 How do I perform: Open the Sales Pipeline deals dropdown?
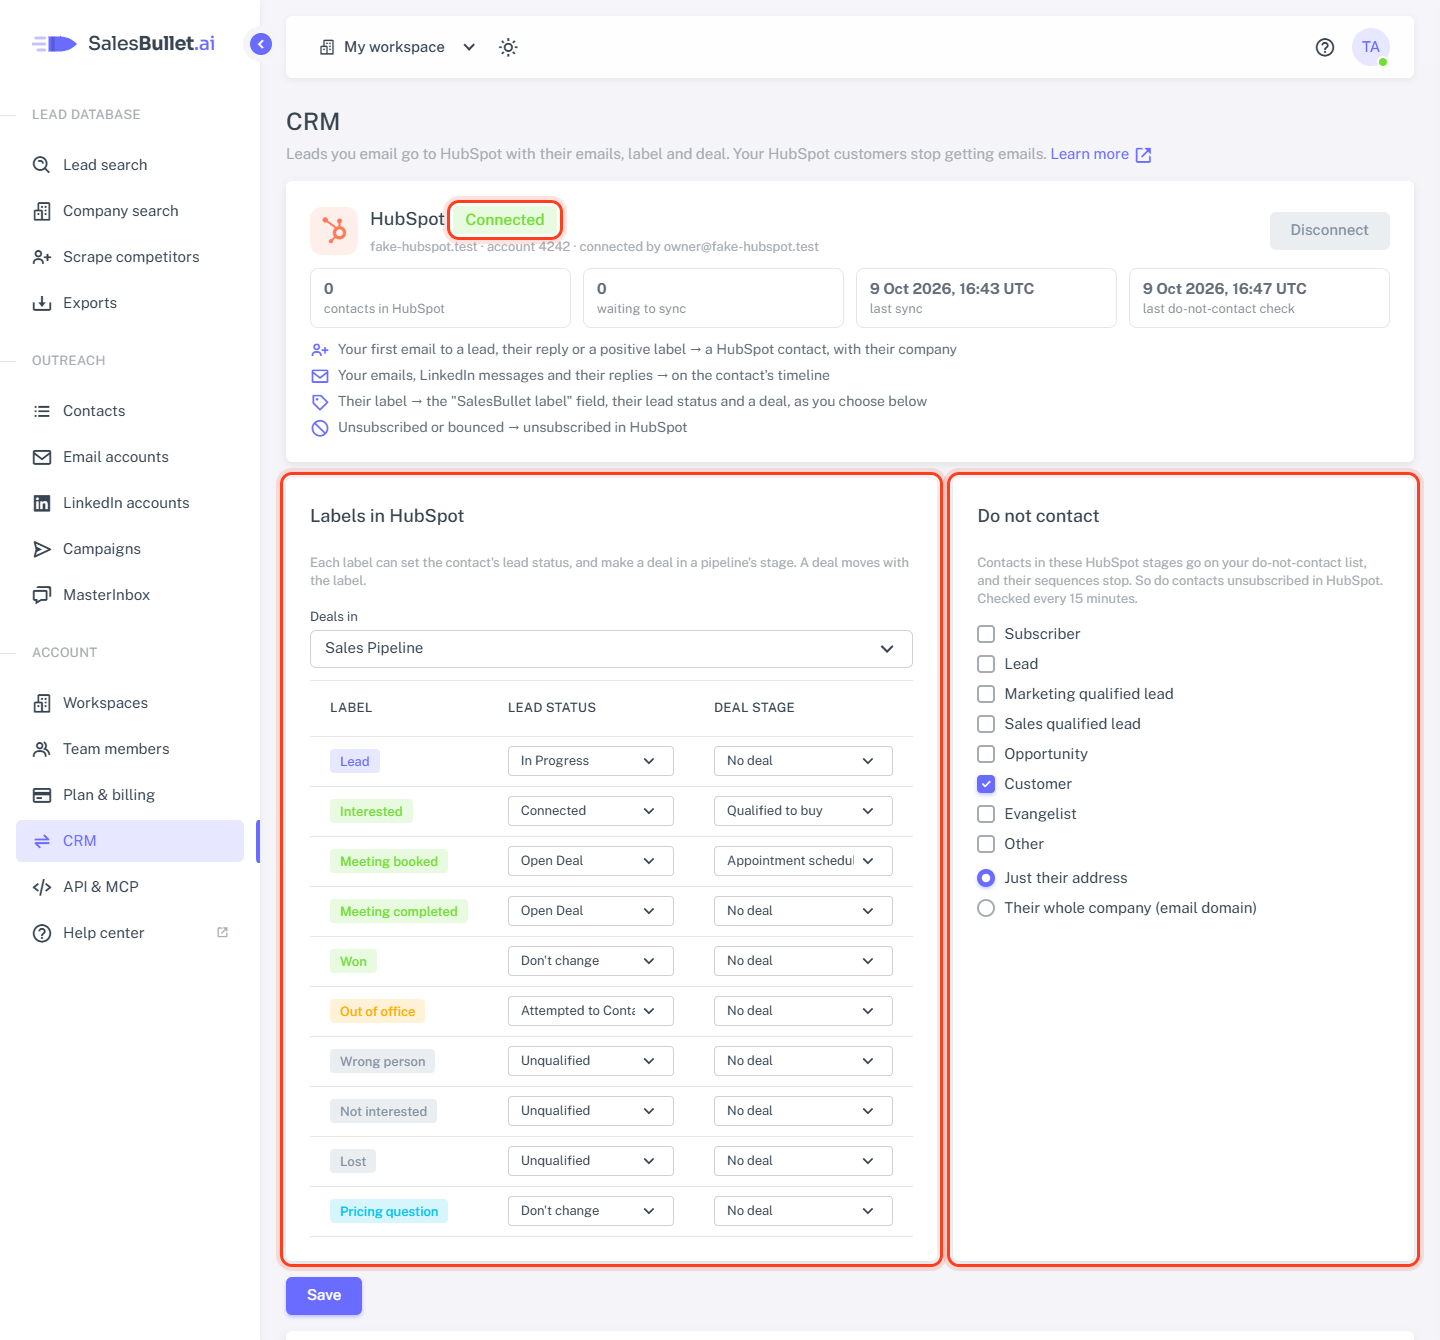[611, 649]
